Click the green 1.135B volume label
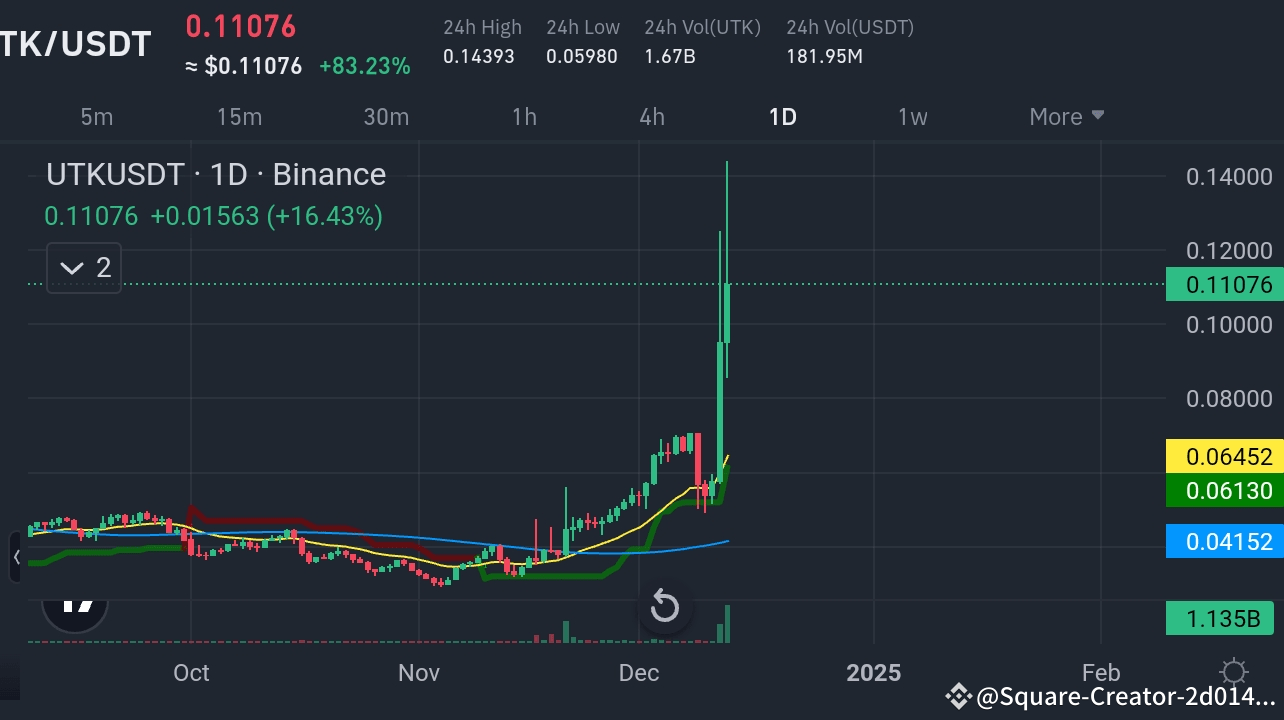 point(1219,618)
